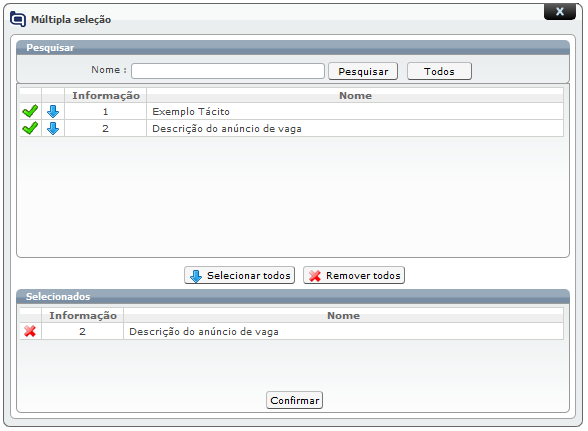Add Exemplo Tácito with its blue down arrow

(53, 111)
